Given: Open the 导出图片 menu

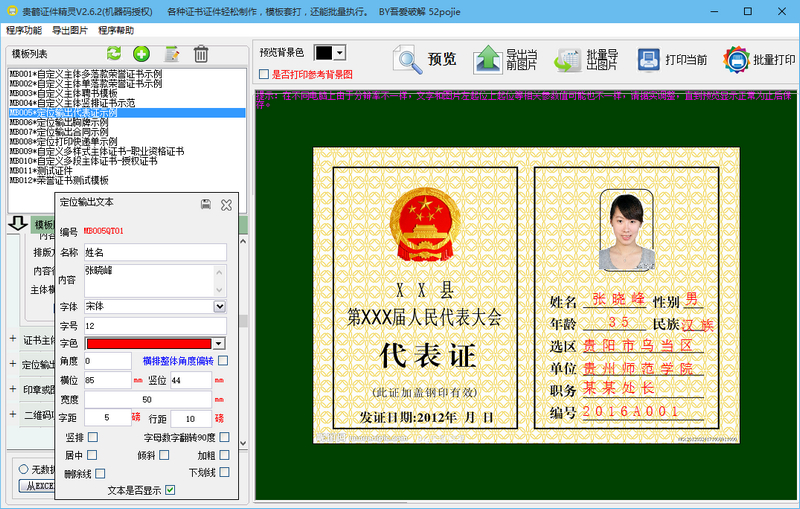Looking at the screenshot, I should pos(70,31).
